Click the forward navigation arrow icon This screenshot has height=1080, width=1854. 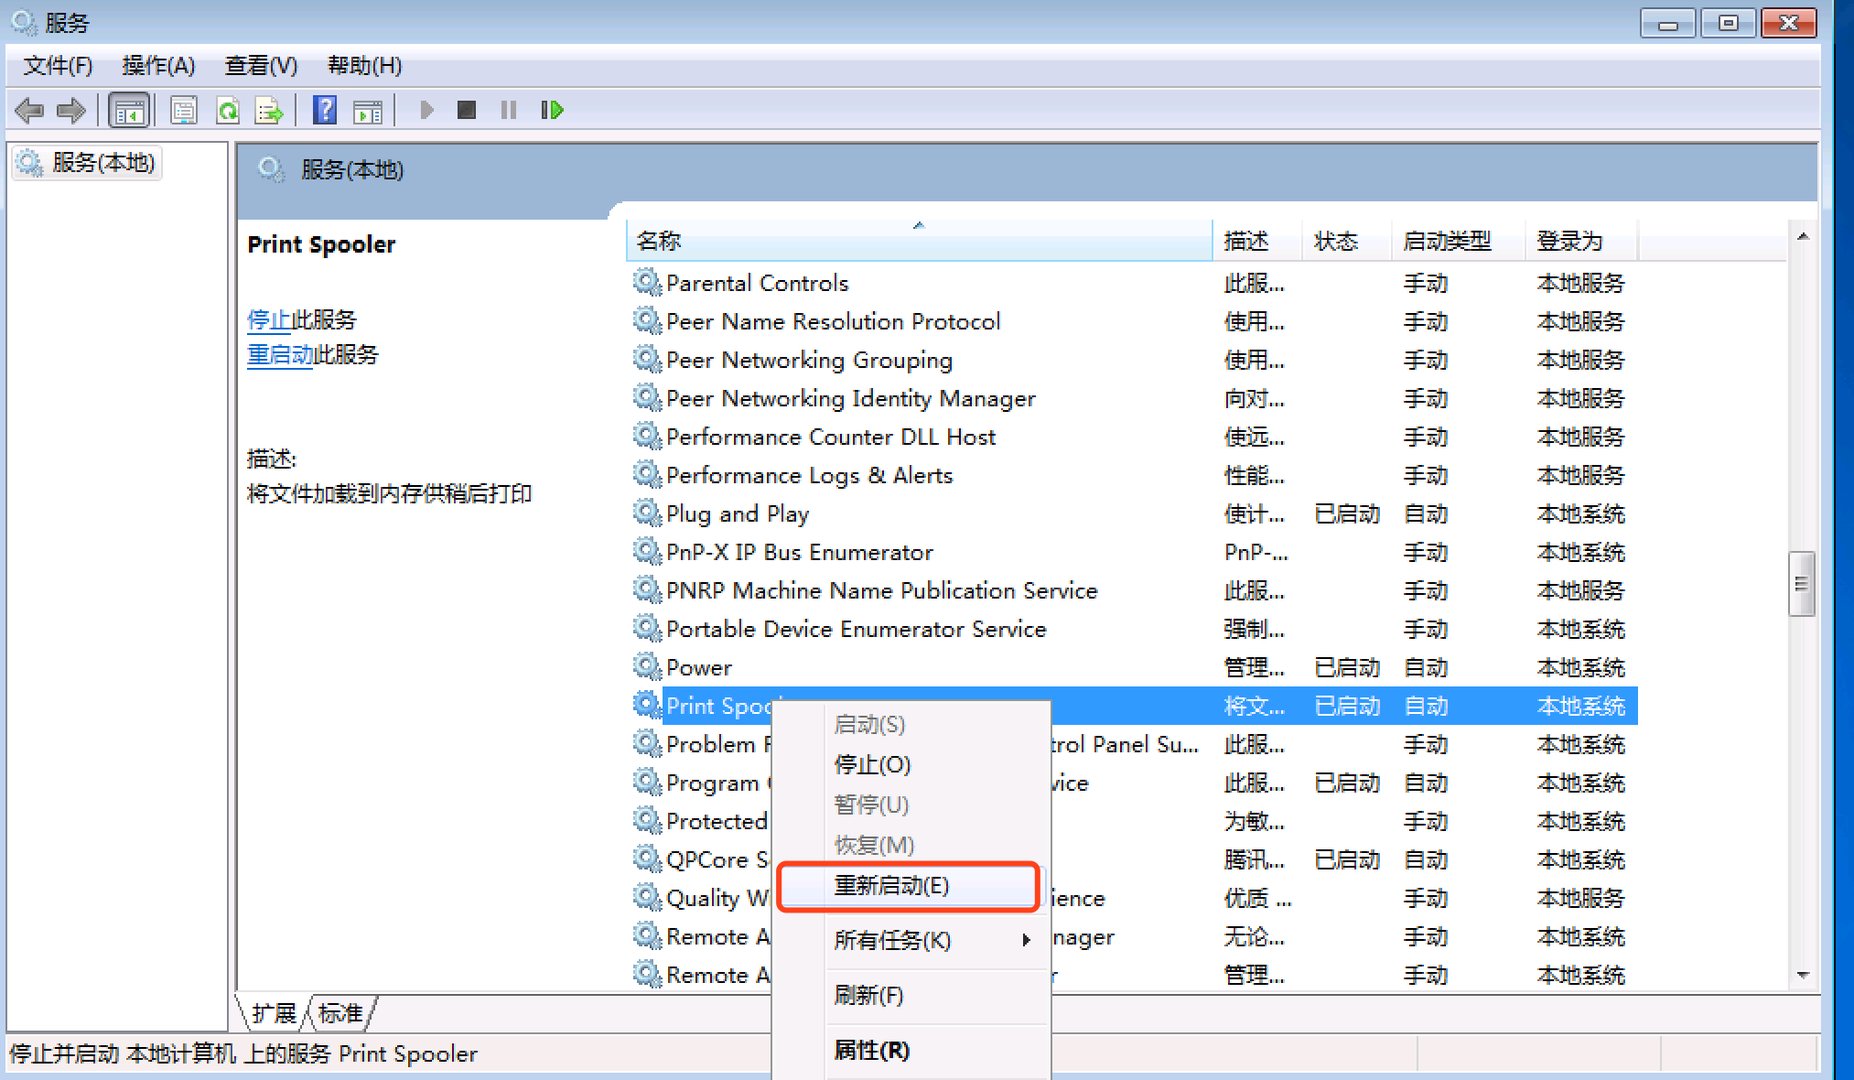71,110
